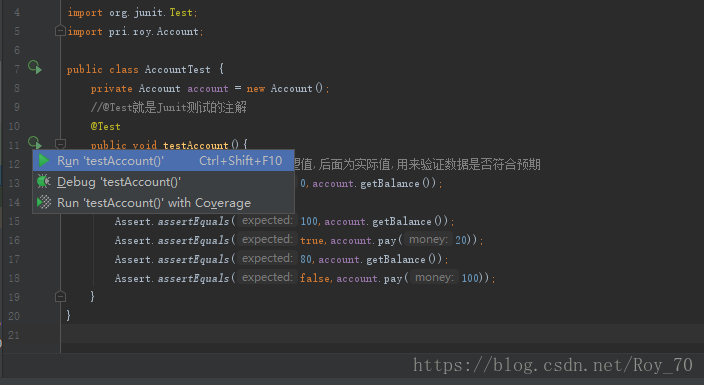Click the 'expected:' hint on line 17
The image size is (704, 385).
click(267, 258)
